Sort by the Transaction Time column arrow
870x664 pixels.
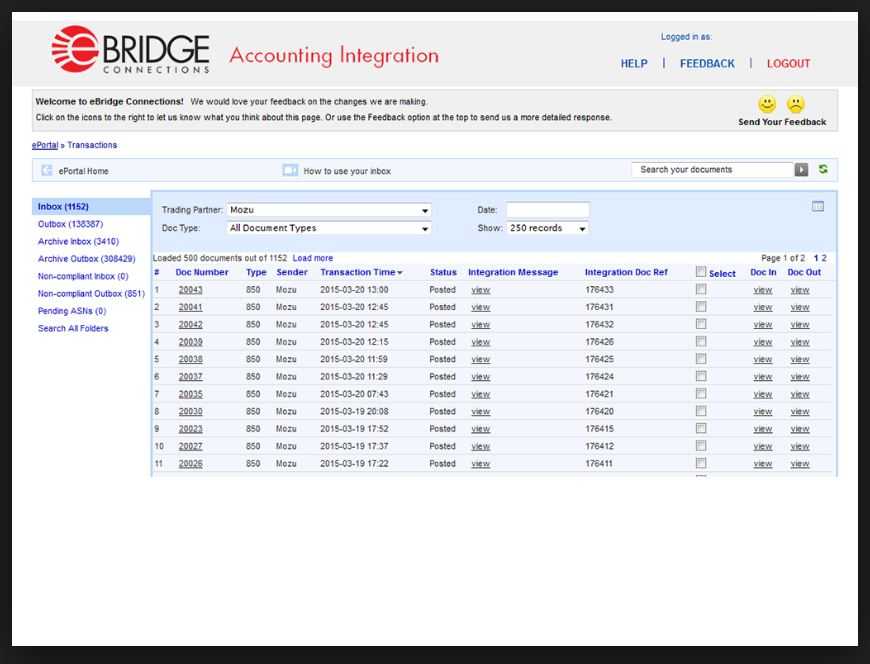[x=399, y=271]
